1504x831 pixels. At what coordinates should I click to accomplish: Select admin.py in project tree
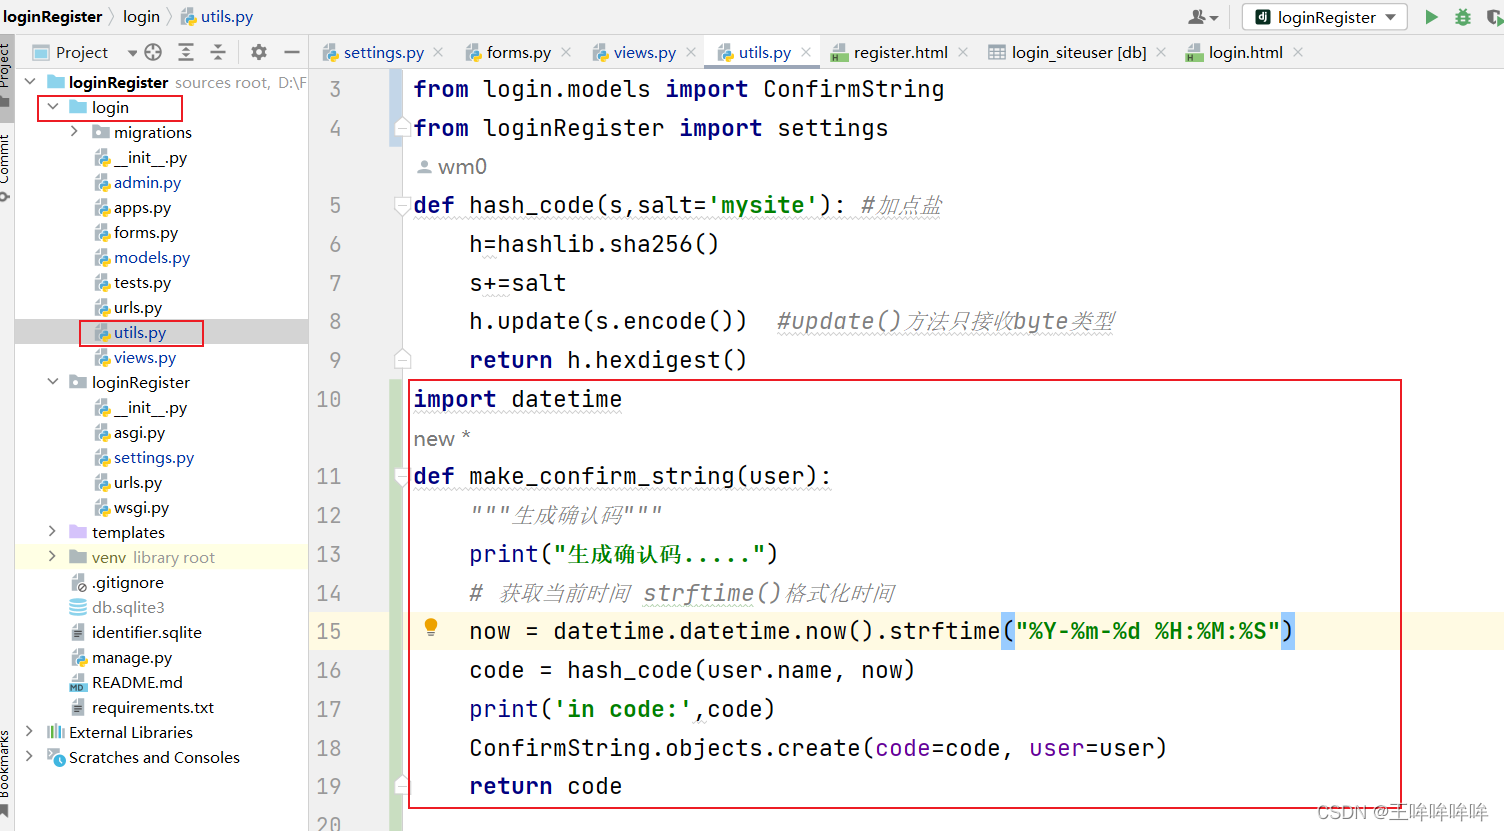tap(147, 182)
